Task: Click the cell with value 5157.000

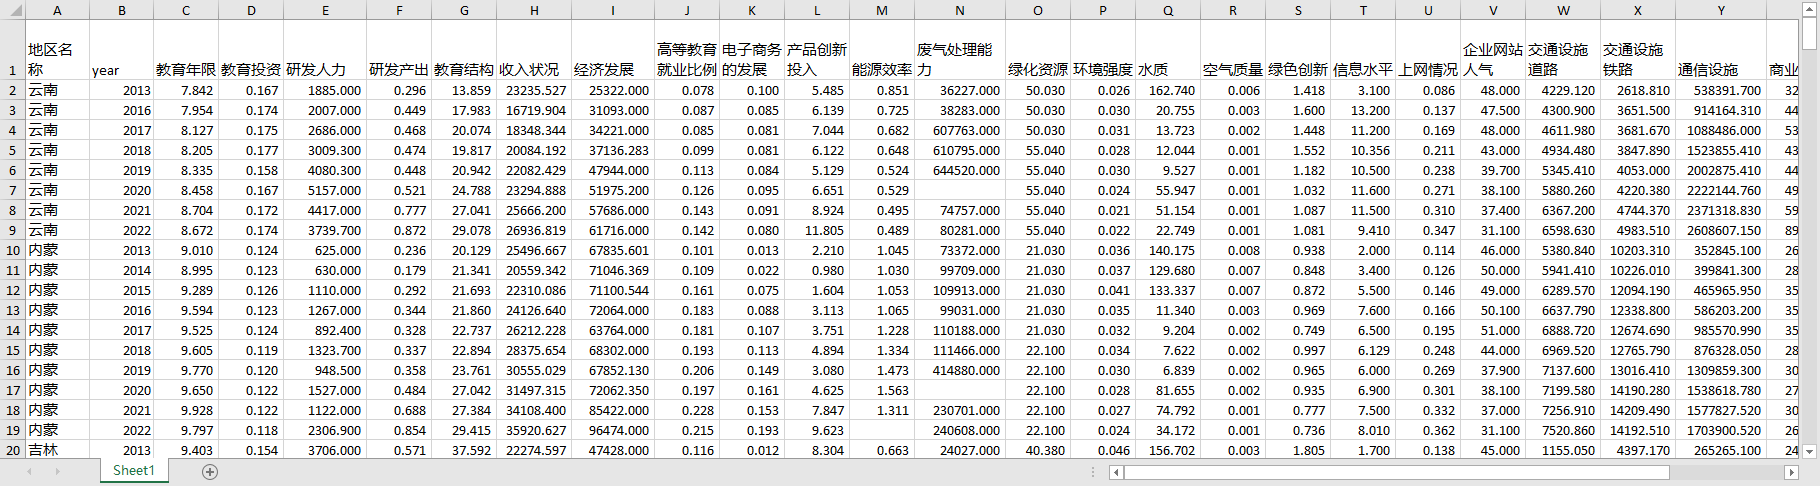Action: (326, 190)
